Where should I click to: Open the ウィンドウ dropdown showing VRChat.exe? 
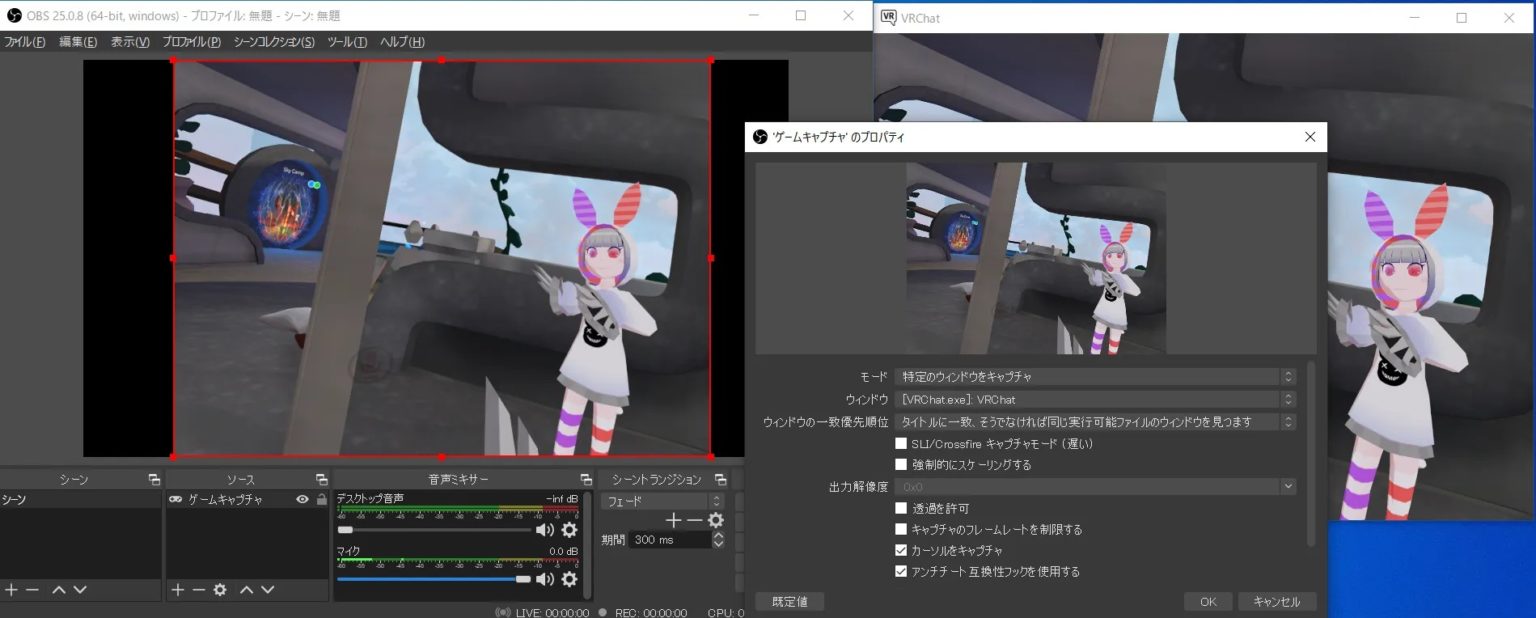click(x=1090, y=398)
